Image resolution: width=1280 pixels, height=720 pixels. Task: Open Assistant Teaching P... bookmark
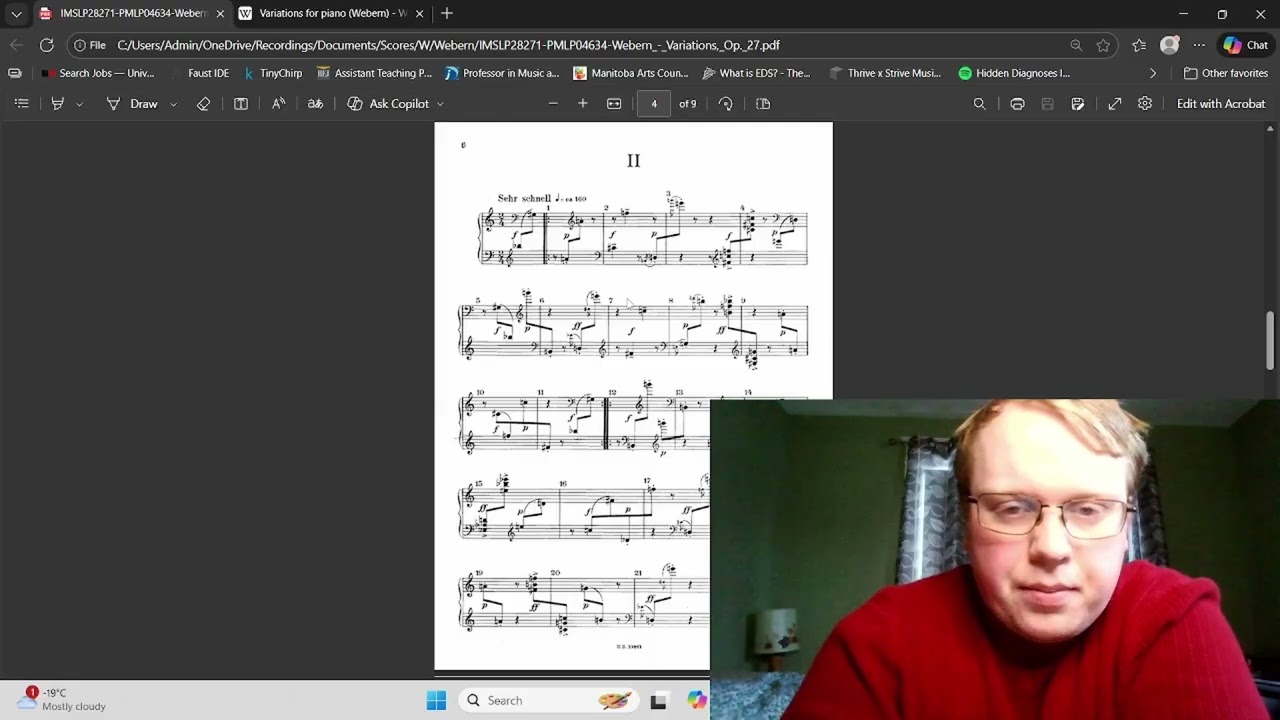374,73
